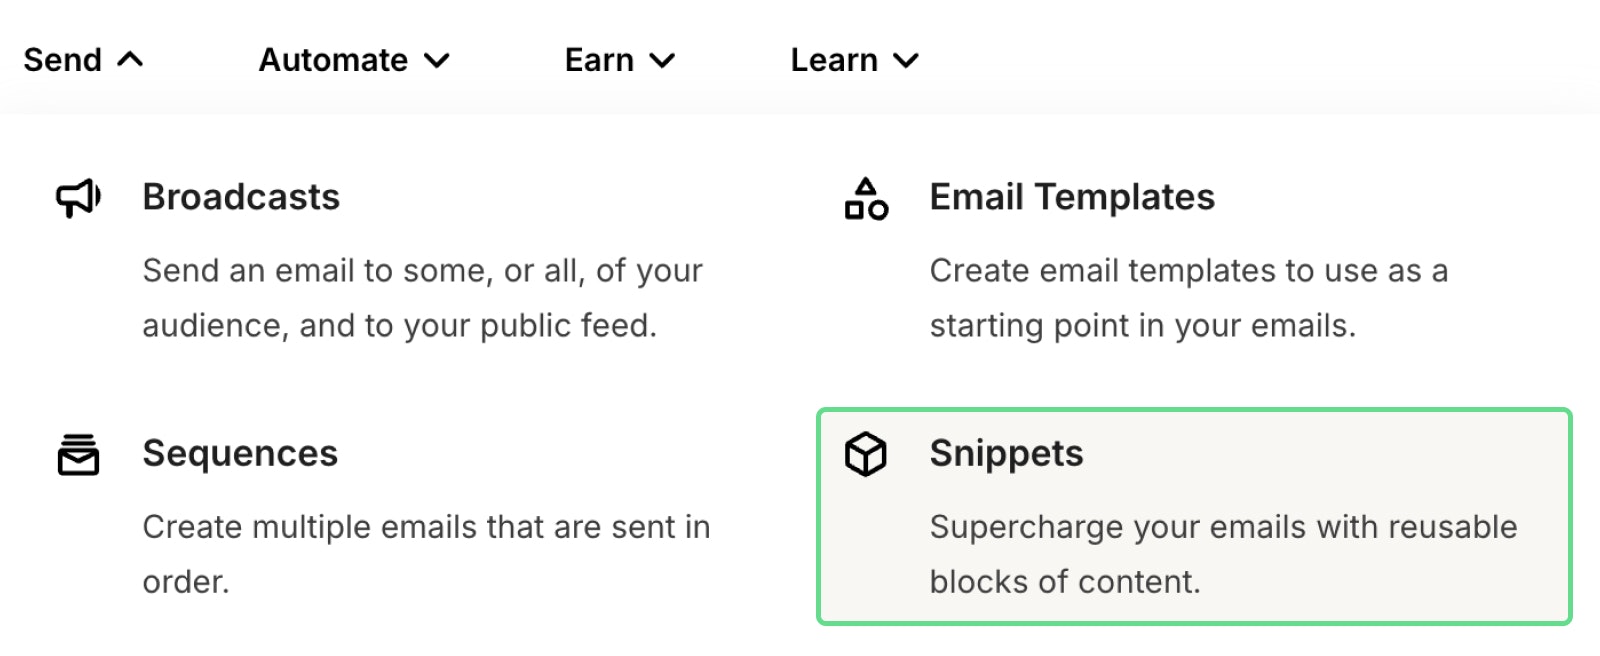Screen dimensions: 1600x656
Task: Click the Broadcasts megaphone icon
Action: [x=78, y=198]
